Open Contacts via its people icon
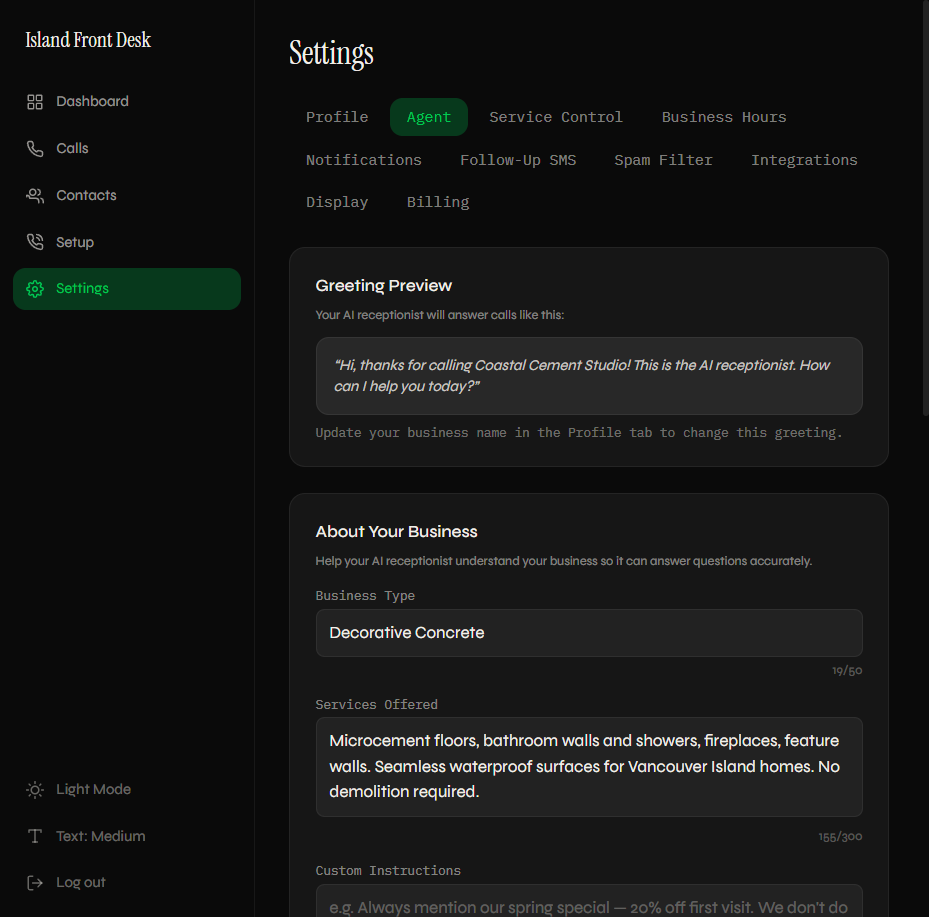This screenshot has width=929, height=917. pyautogui.click(x=34, y=195)
